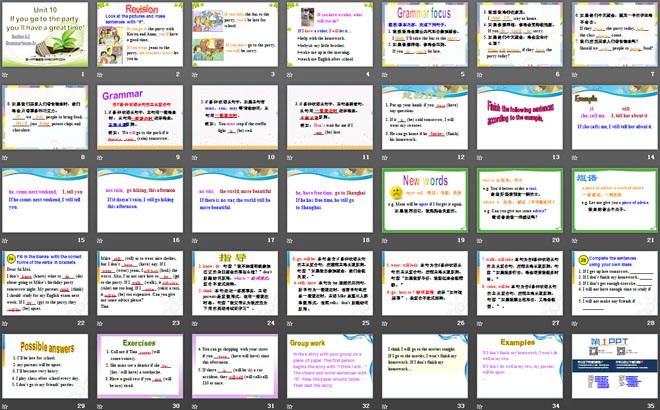Click the animation star icon under slide 9
This screenshot has height=410, width=660.
pos(100,157)
